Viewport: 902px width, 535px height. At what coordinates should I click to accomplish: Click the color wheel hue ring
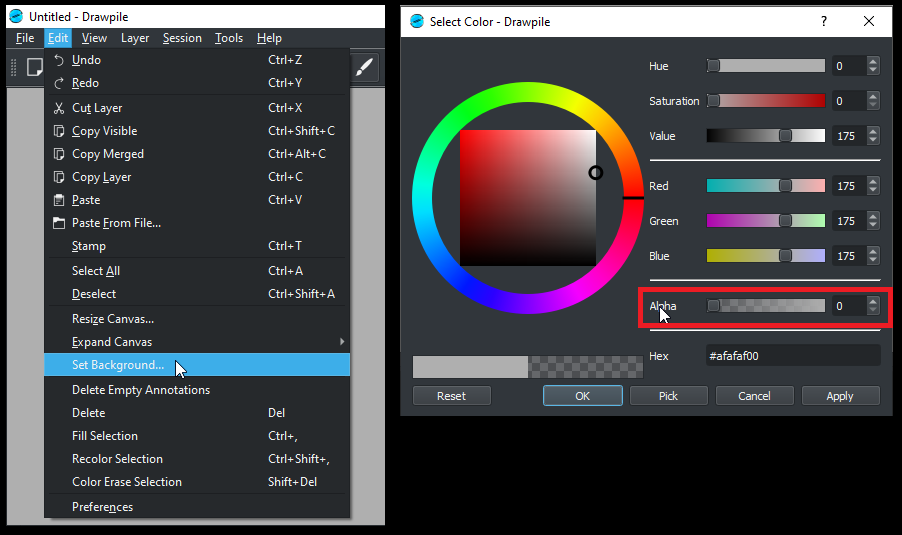[x=528, y=92]
